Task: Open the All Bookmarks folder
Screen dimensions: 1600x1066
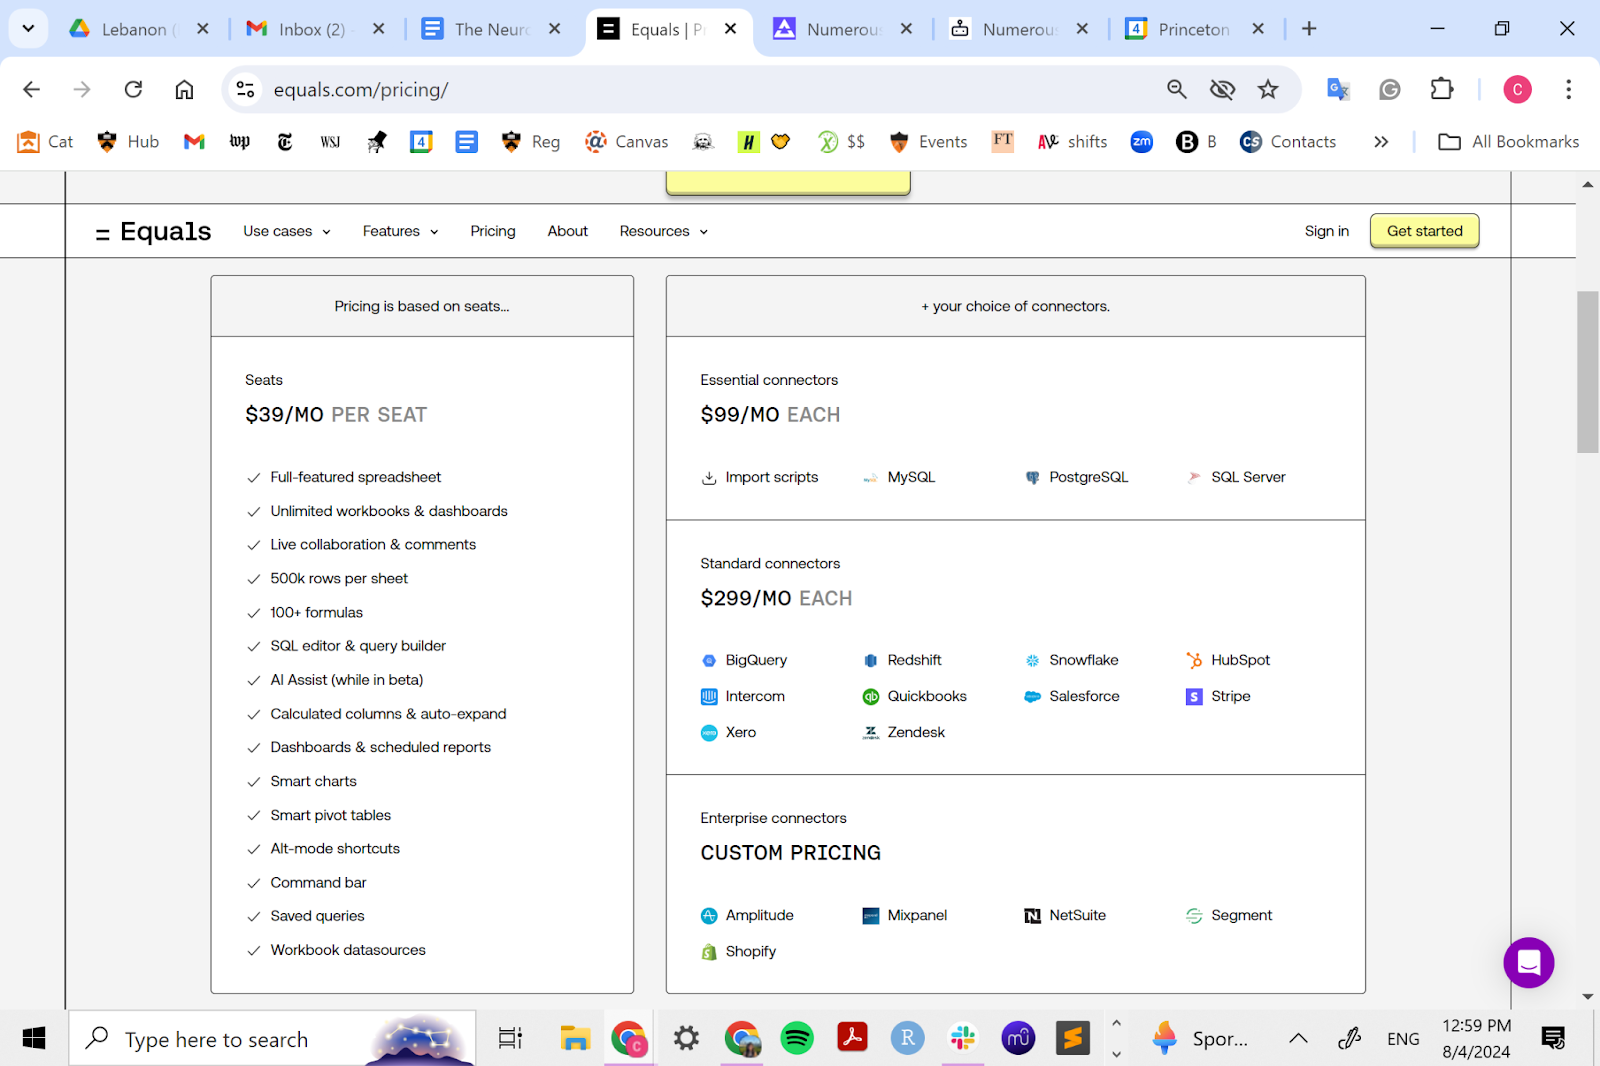Action: [1508, 142]
